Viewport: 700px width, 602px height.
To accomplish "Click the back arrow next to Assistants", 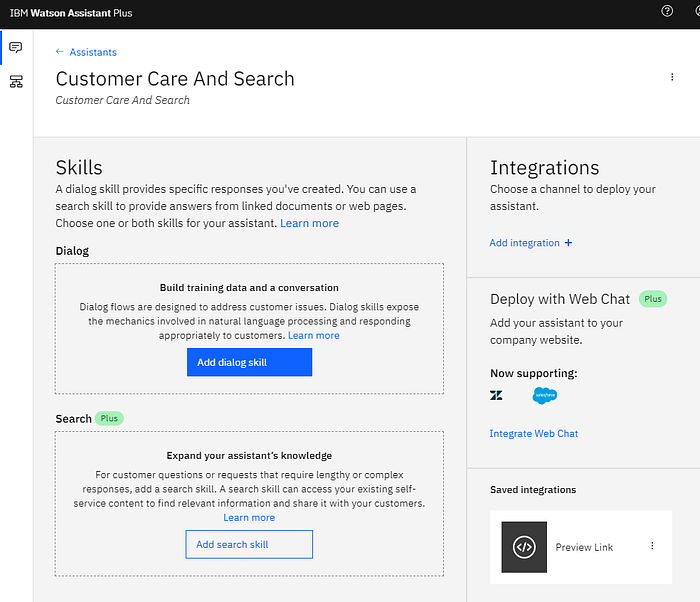I will tap(59, 52).
